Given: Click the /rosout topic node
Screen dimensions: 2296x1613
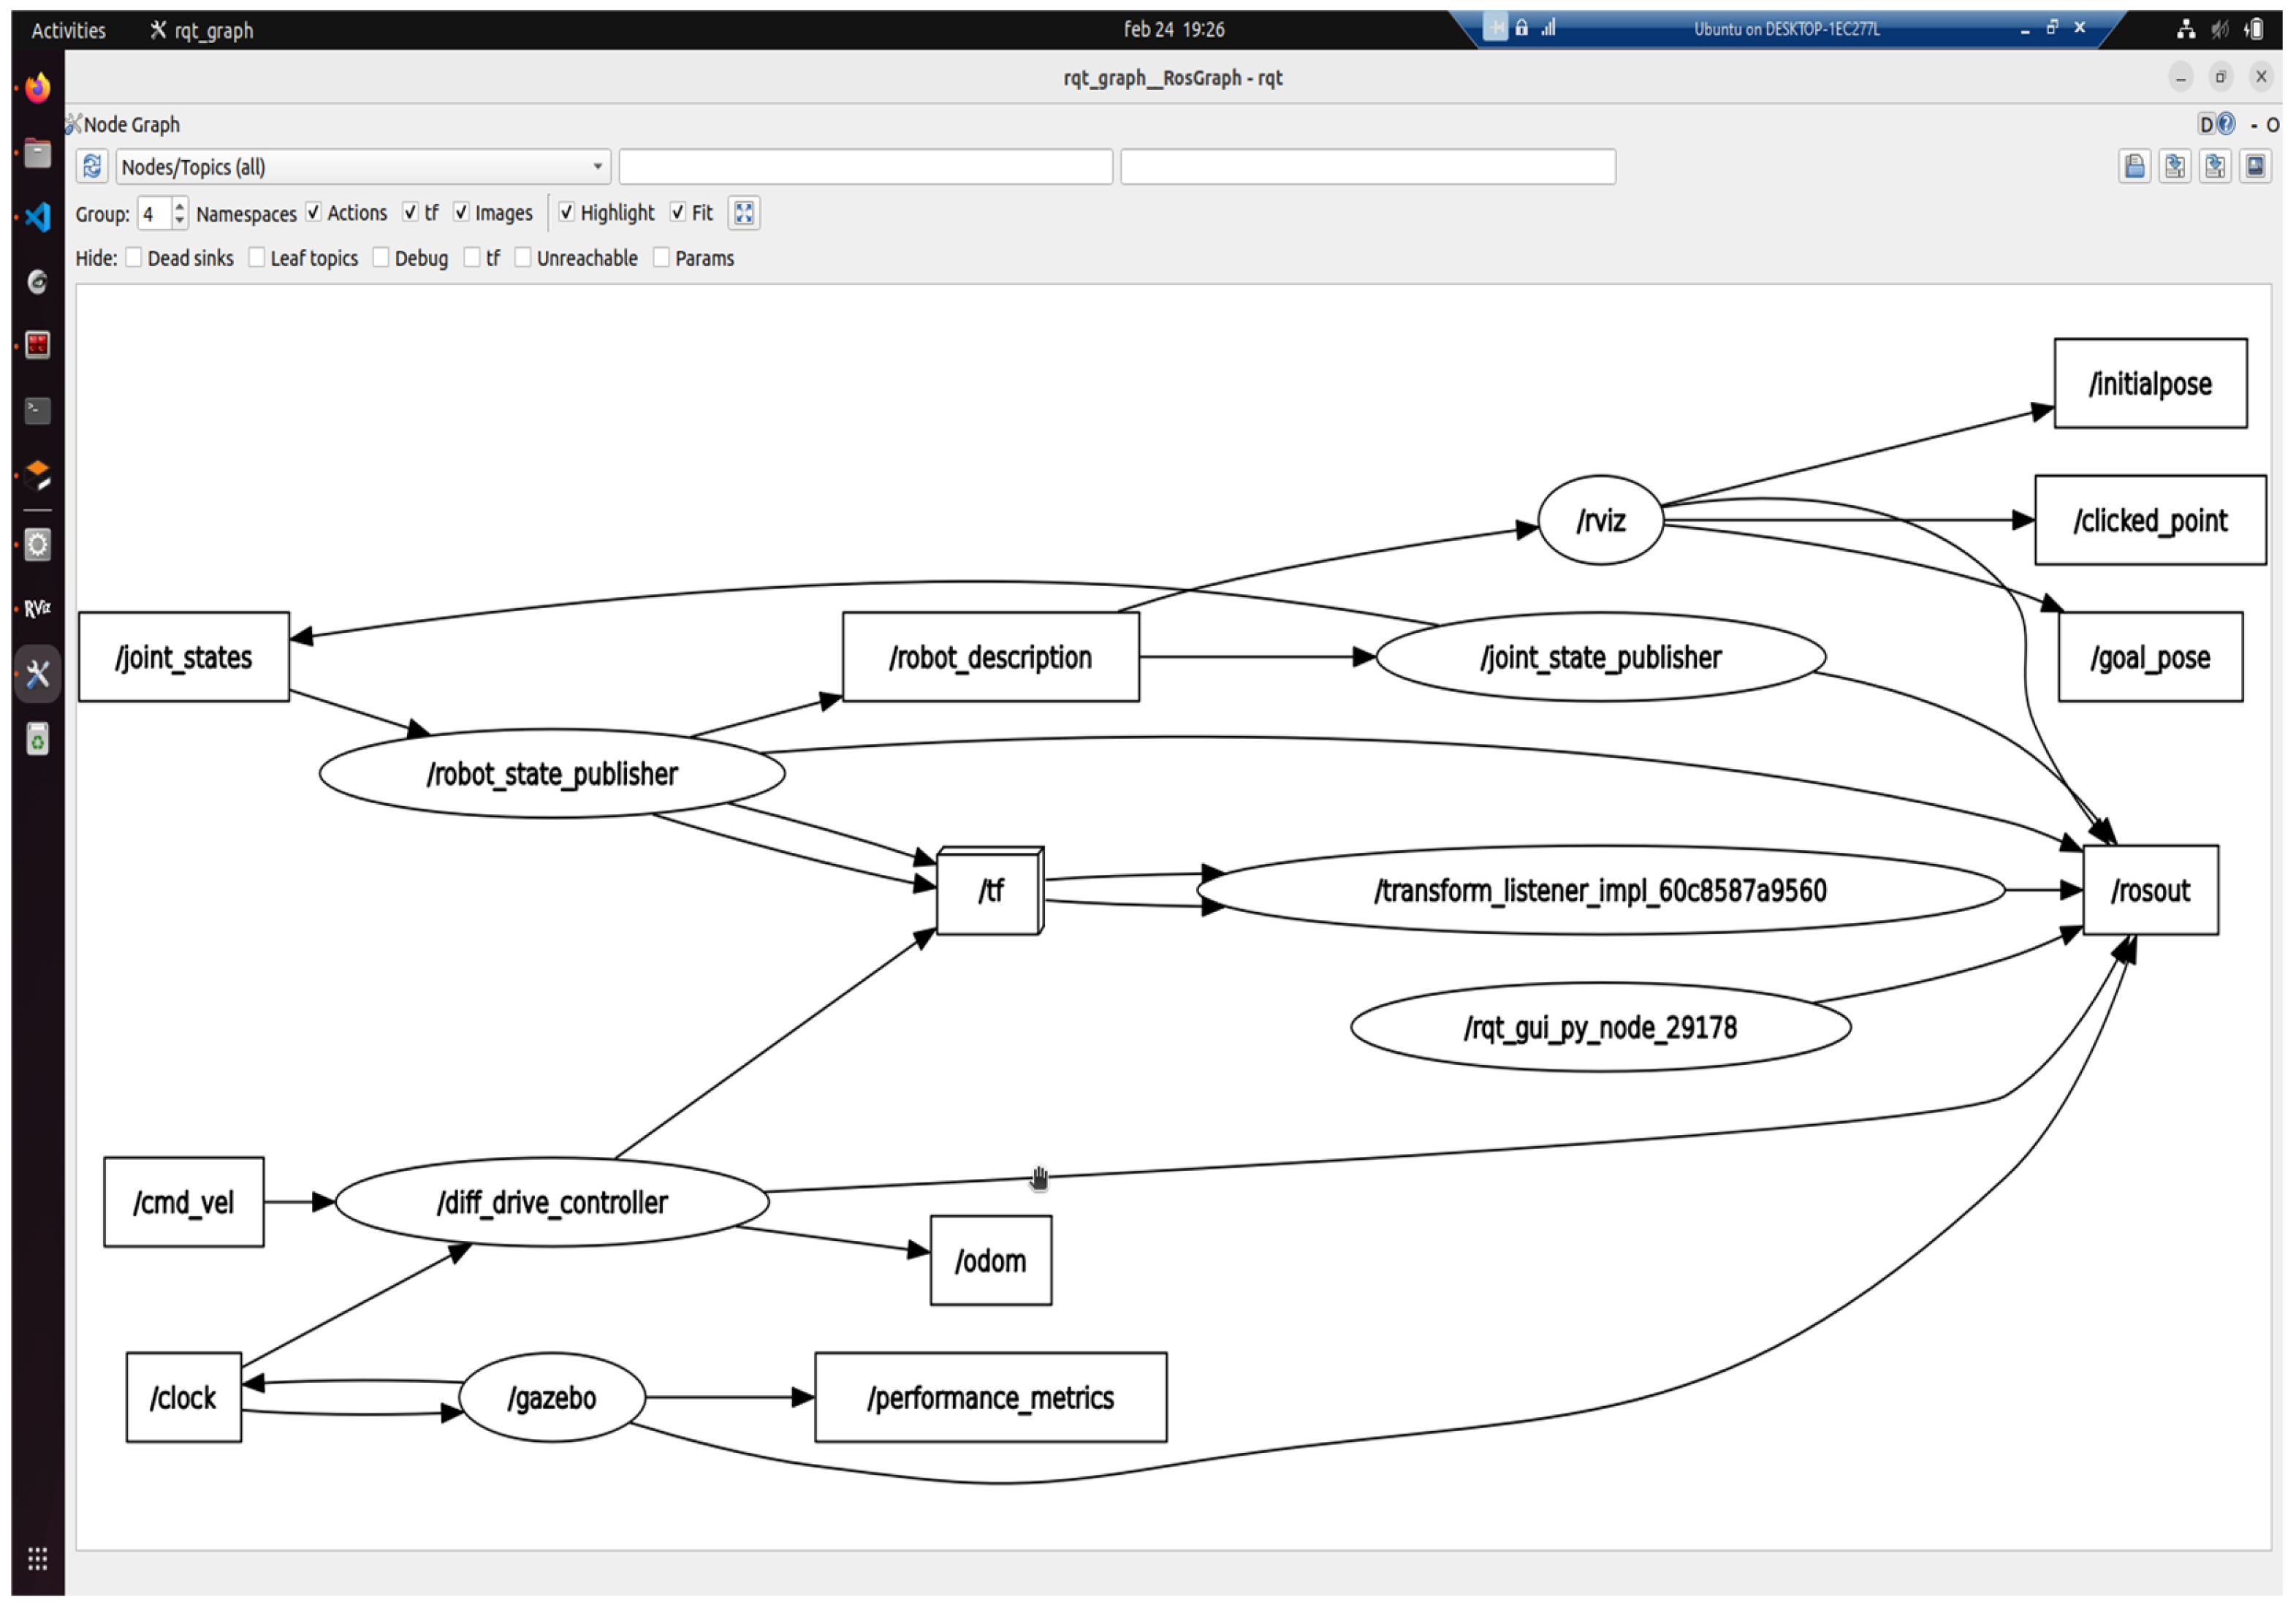Looking at the screenshot, I should point(2150,890).
